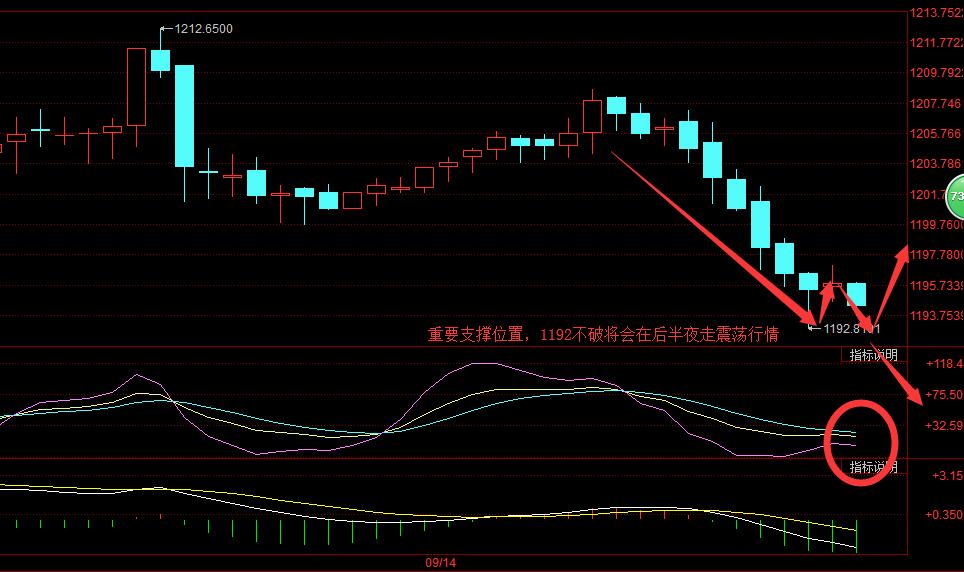This screenshot has height=572, width=964.
Task: Click the 1205.766 price axis value
Action: [936, 133]
